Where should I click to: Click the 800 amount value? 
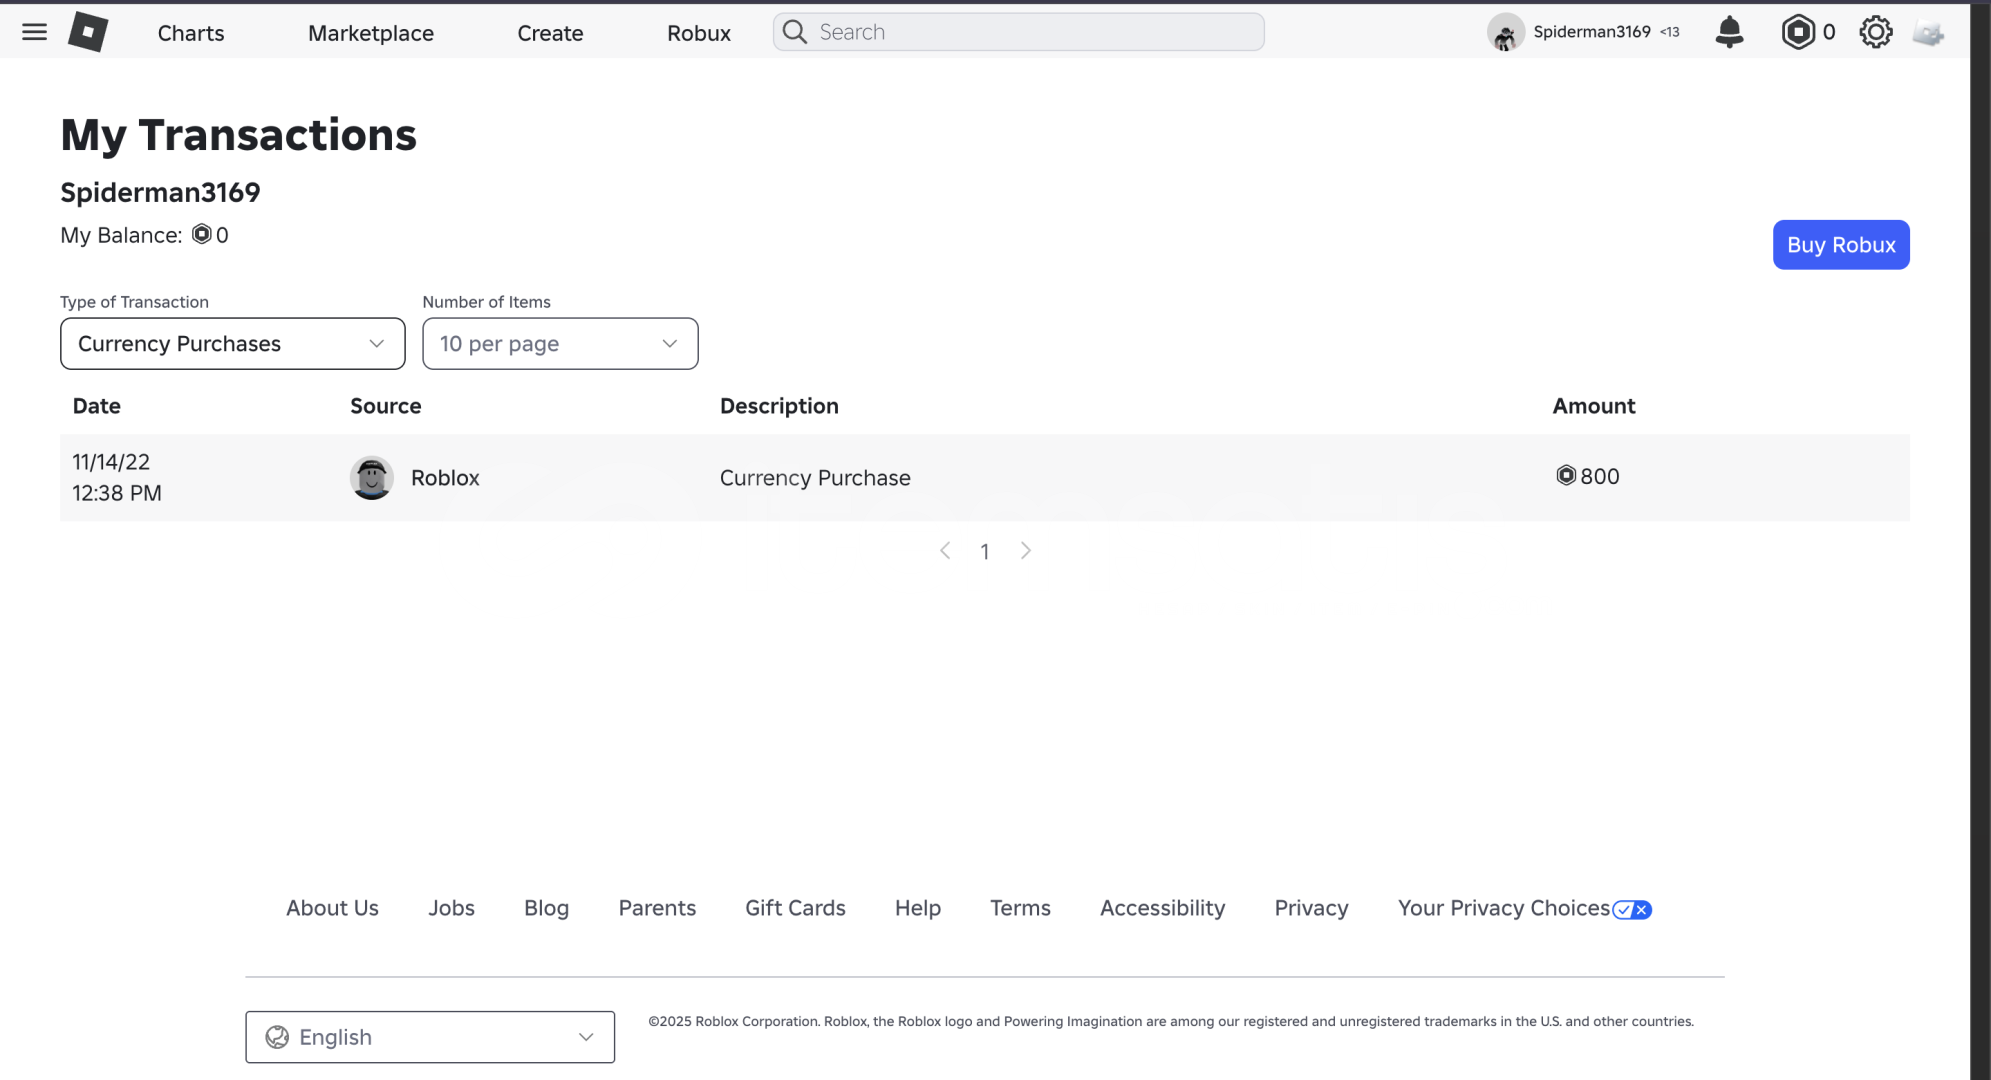click(1599, 476)
